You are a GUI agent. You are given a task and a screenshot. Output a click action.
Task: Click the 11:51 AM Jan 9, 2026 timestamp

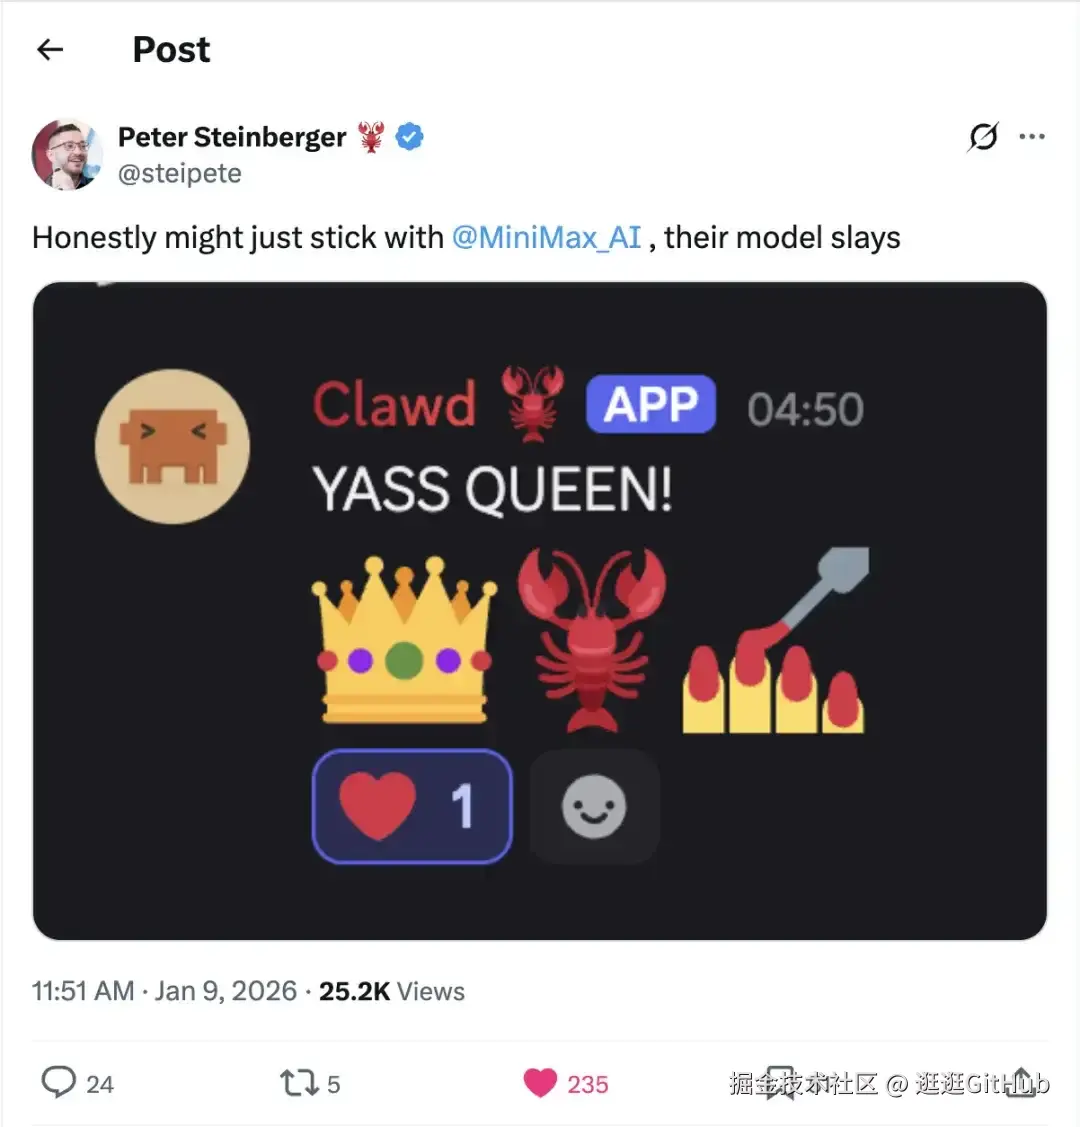point(164,991)
